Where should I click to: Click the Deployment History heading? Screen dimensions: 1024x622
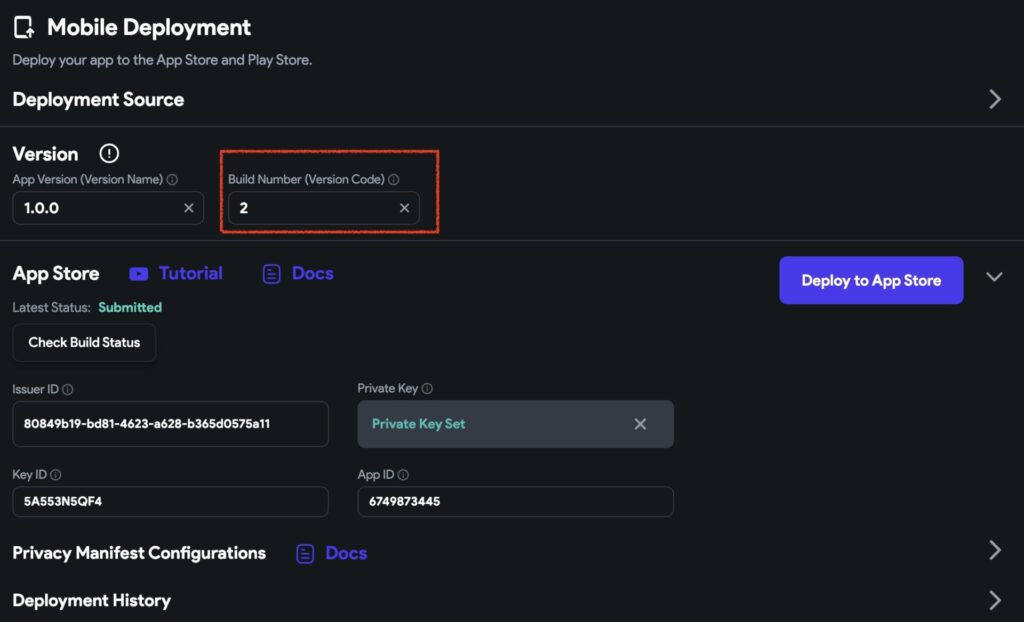pyautogui.click(x=91, y=600)
